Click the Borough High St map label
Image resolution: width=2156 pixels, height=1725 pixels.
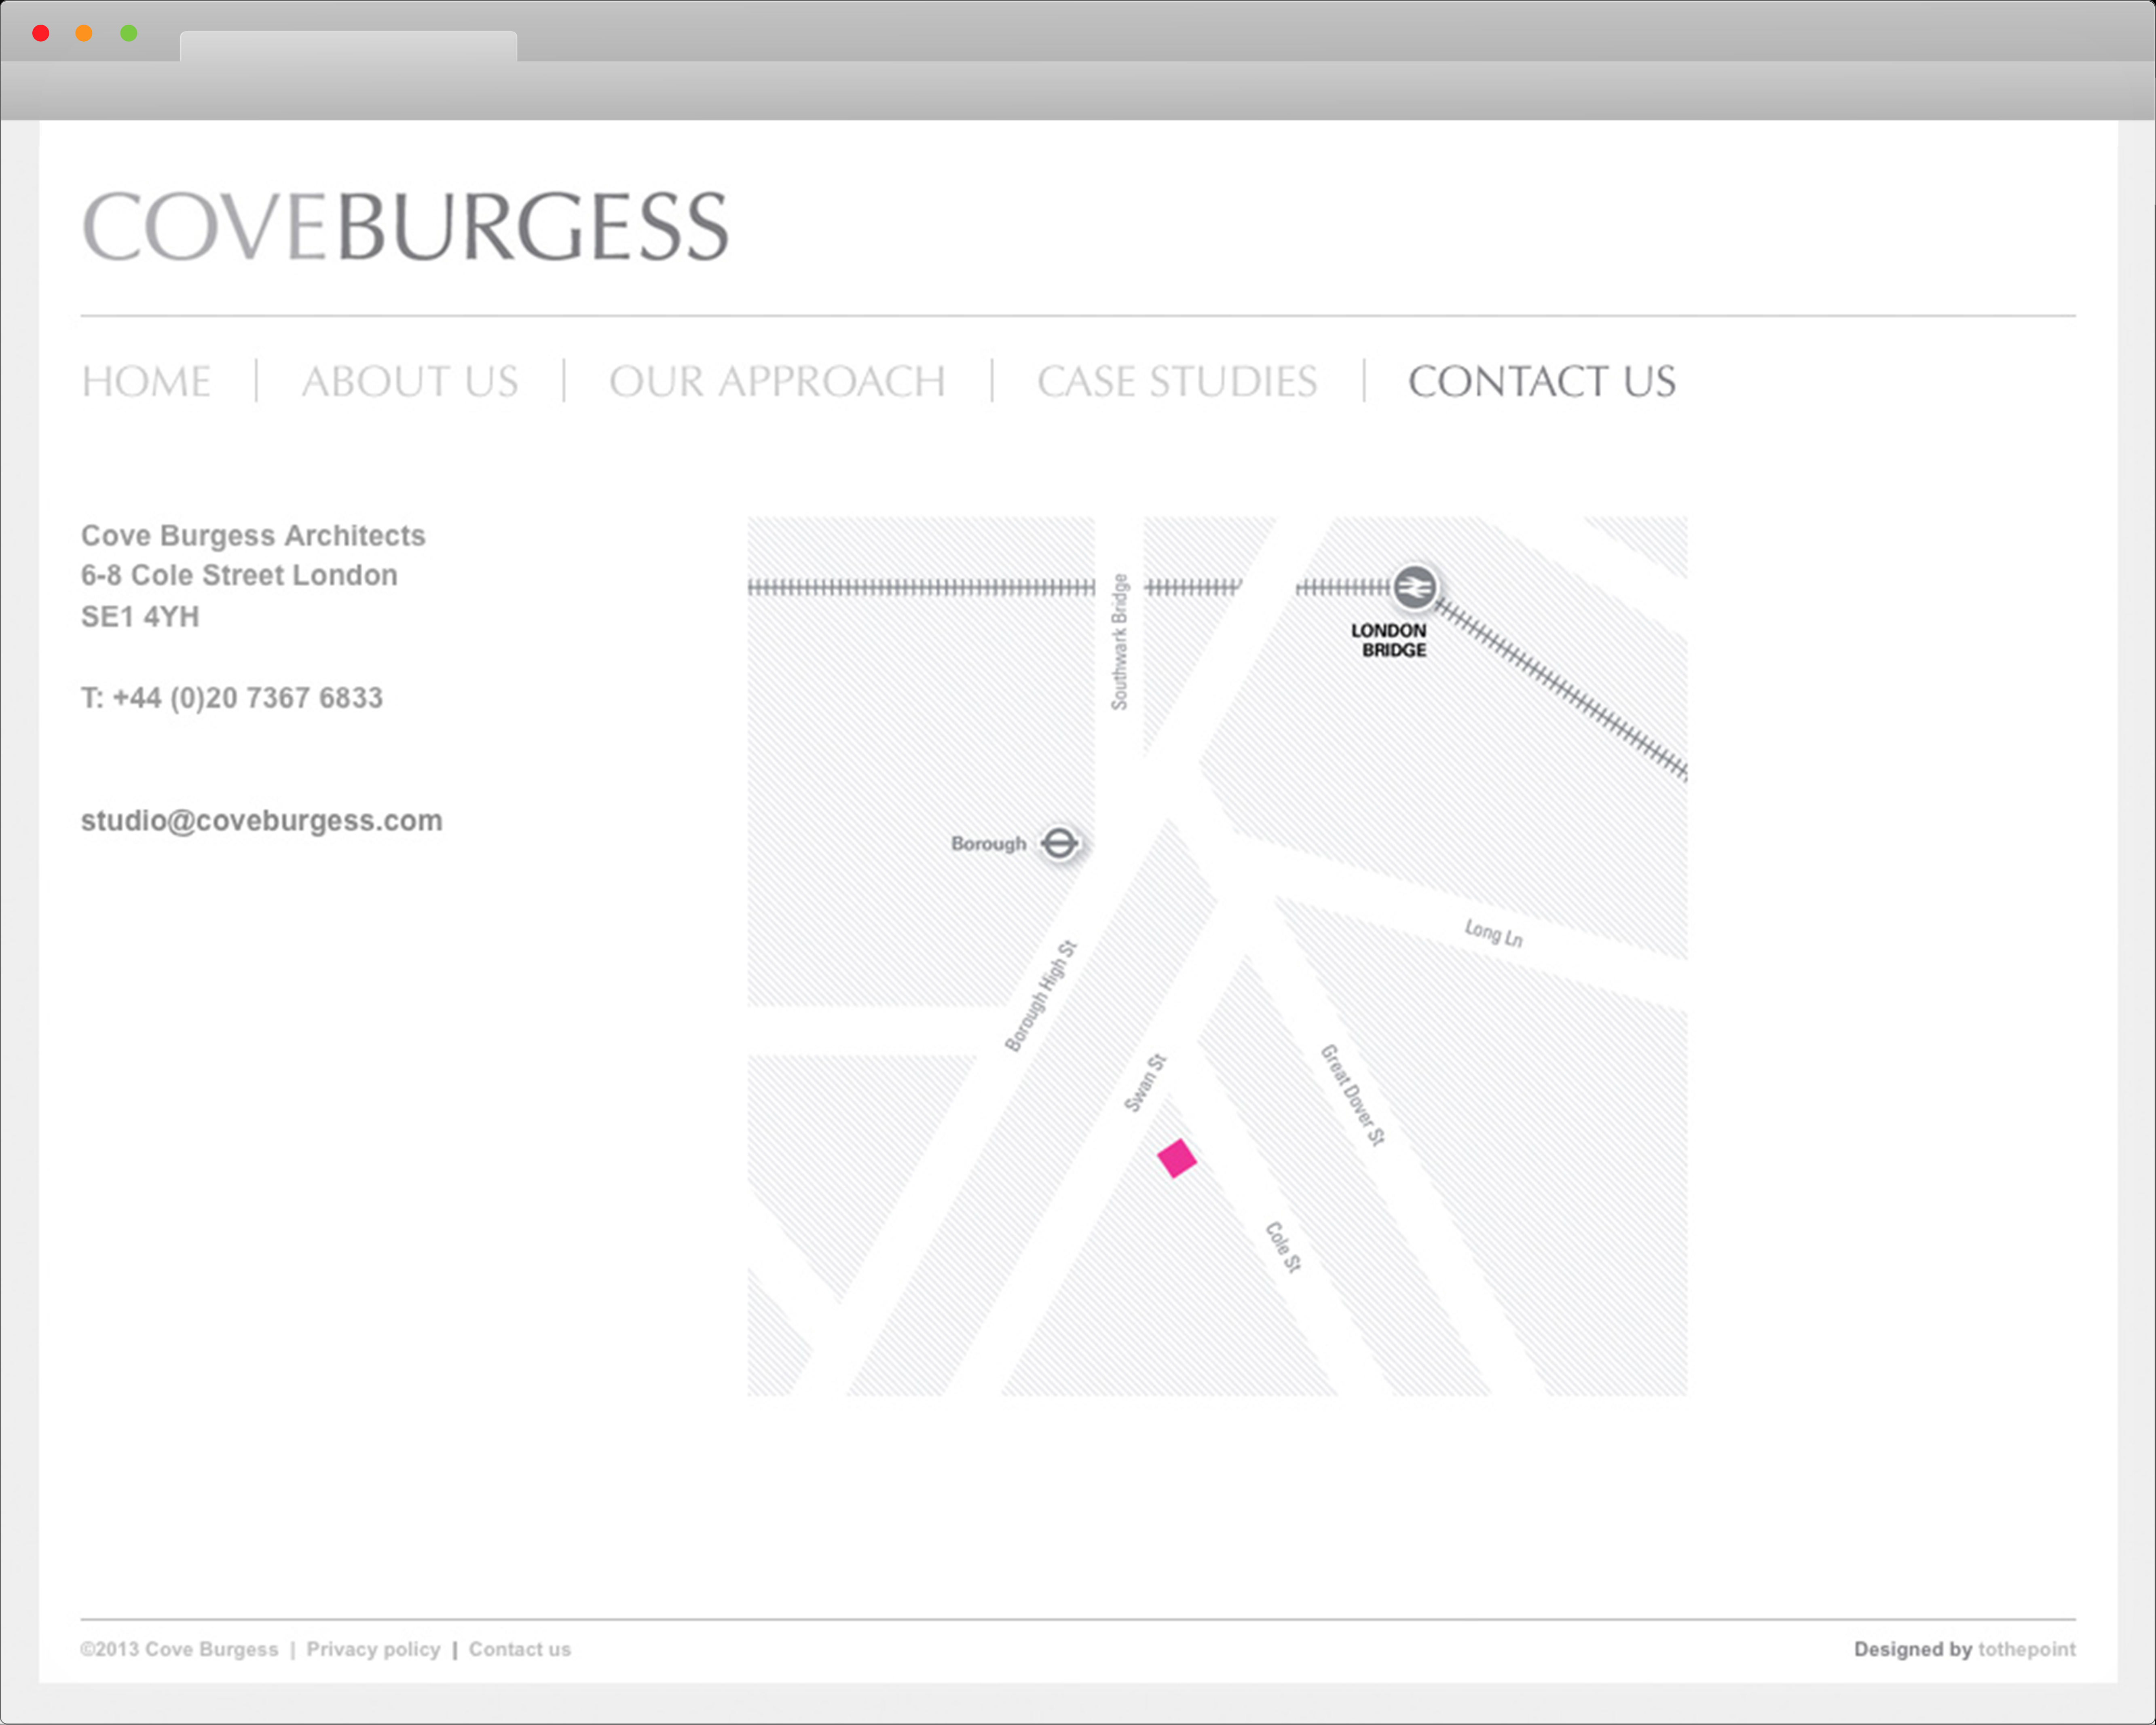(1041, 996)
